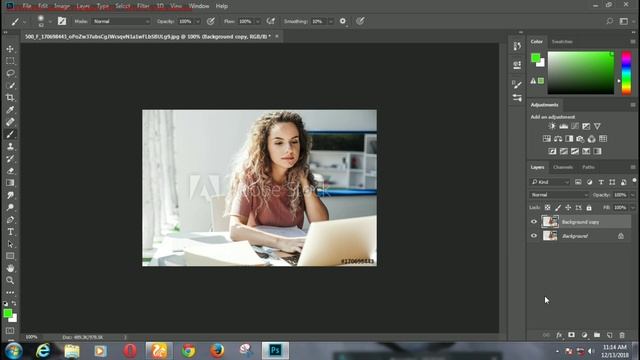Screen dimensions: 640x360
Task: Switch to the Swatches tab
Action: click(x=562, y=42)
